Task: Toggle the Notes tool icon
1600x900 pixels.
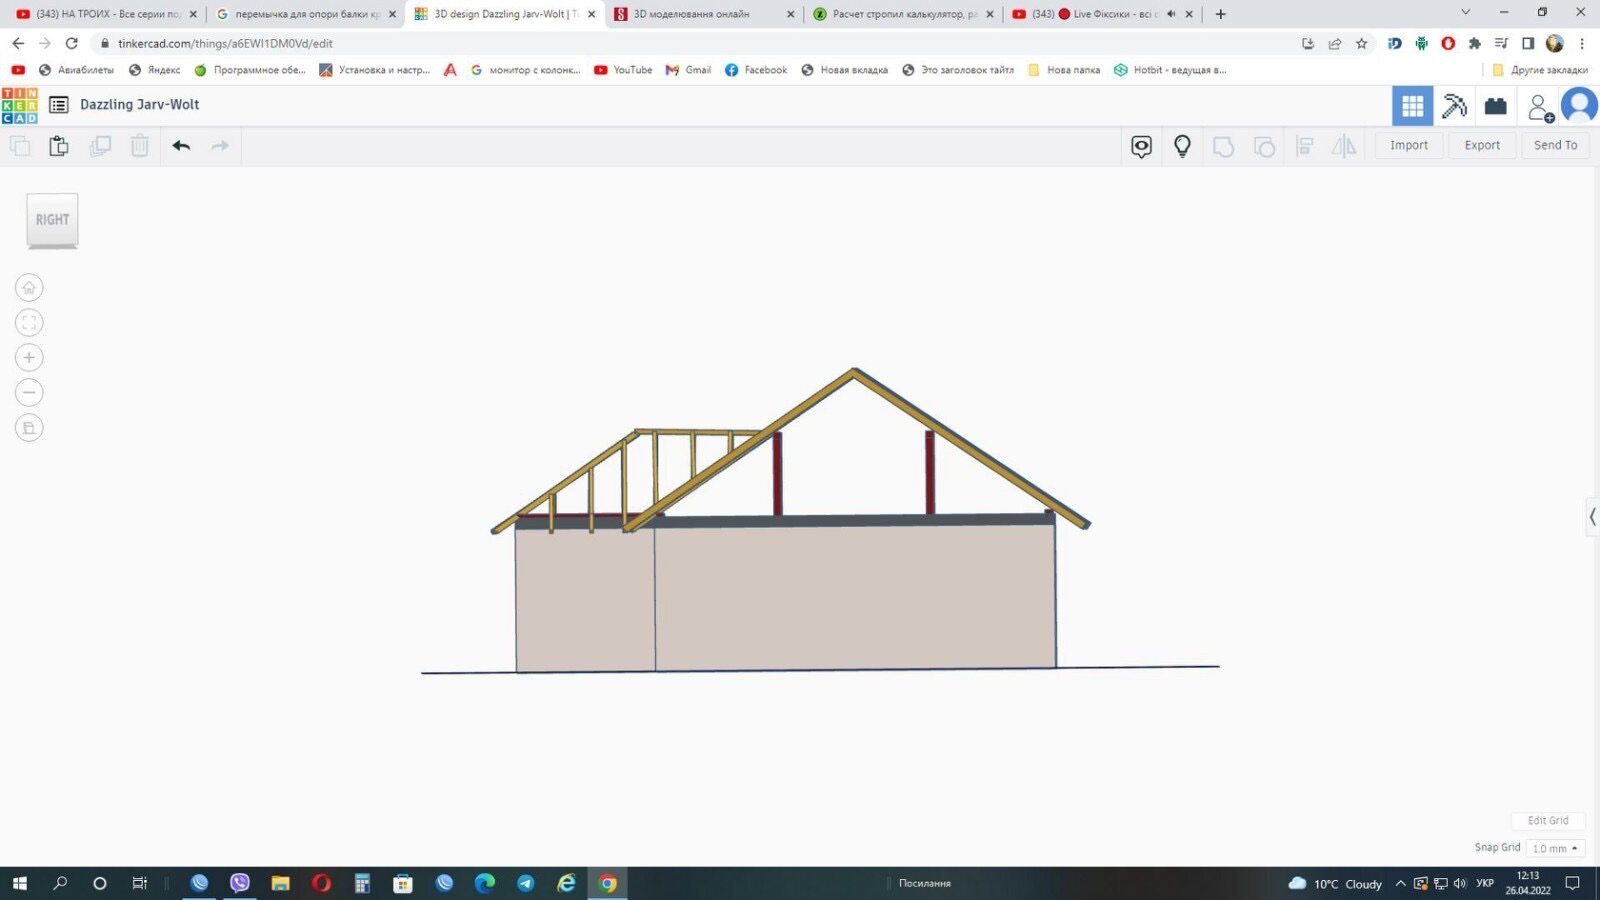Action: point(1141,146)
